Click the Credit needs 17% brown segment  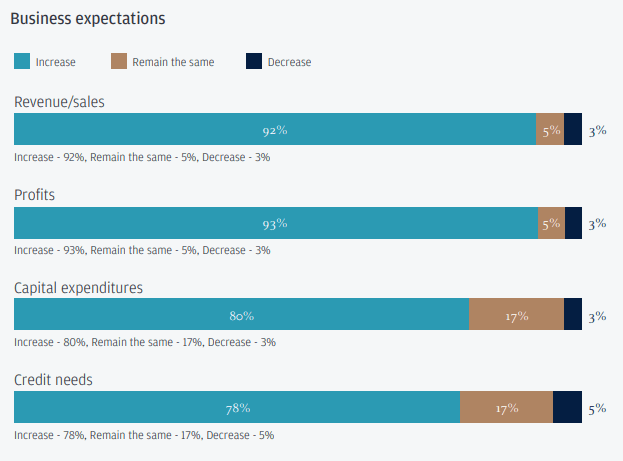pos(506,407)
